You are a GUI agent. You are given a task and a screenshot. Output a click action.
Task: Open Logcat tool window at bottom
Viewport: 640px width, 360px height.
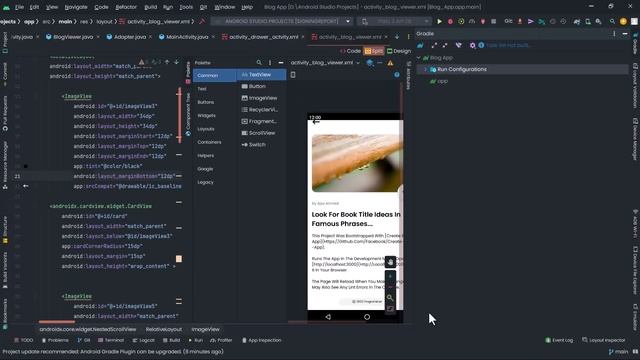tap(144, 340)
